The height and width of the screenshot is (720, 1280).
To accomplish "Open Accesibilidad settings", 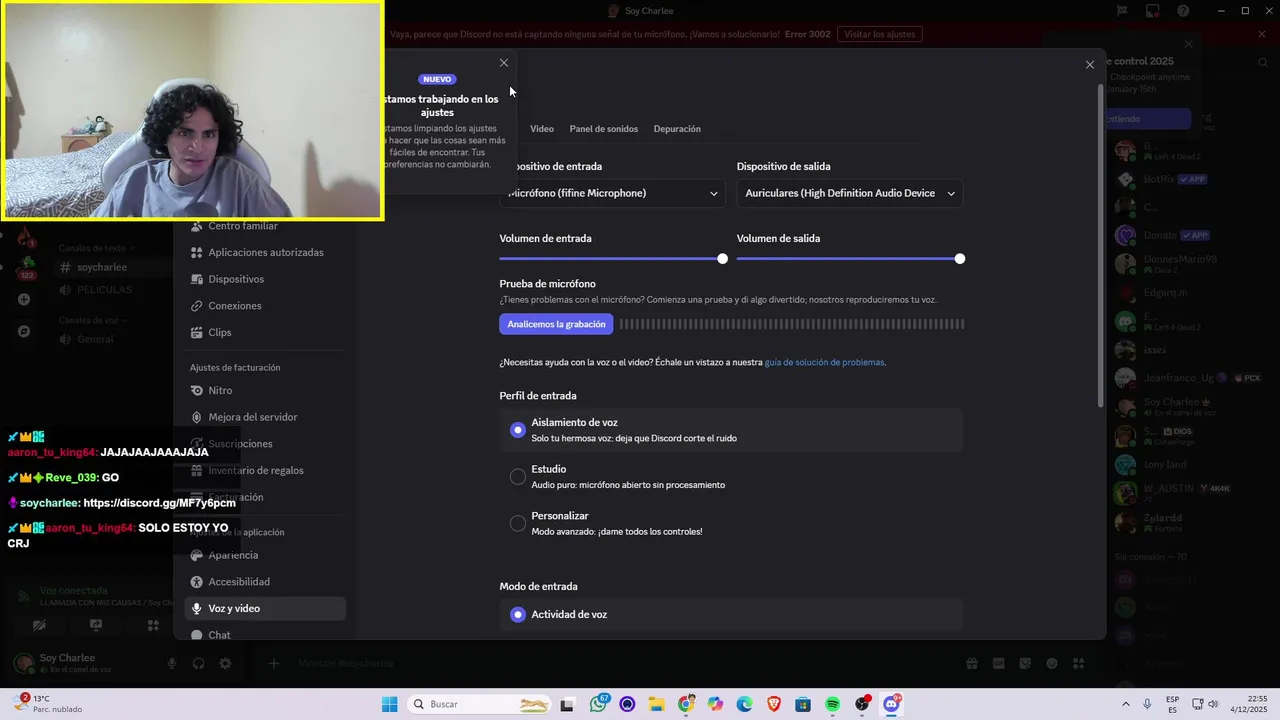I will point(265,582).
